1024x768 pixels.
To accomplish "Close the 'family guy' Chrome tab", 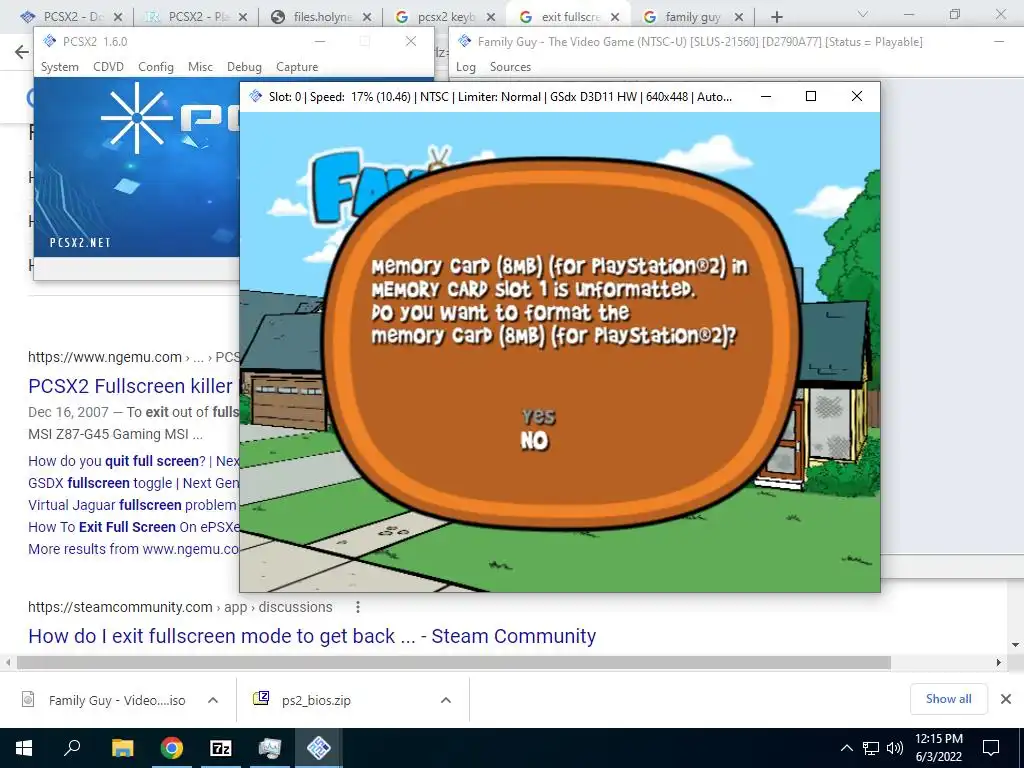I will pos(739,17).
